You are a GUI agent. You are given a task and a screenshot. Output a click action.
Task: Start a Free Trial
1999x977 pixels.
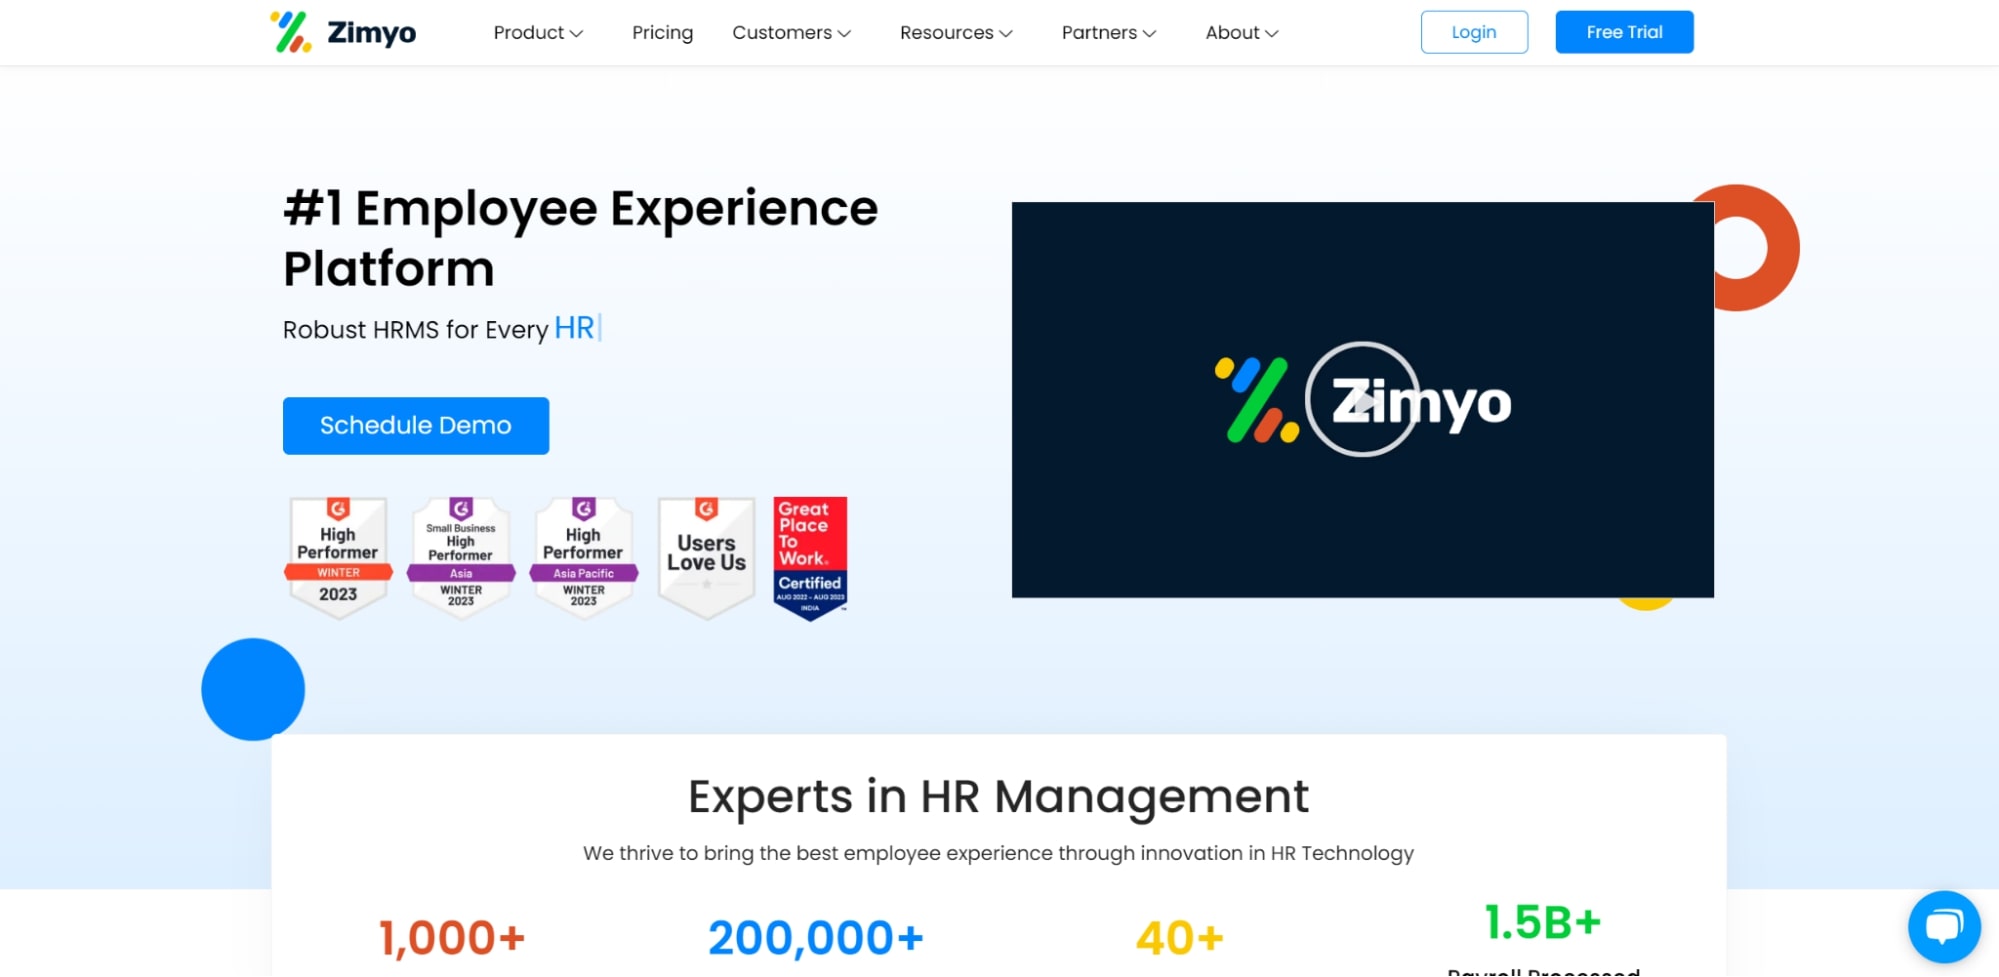(x=1624, y=32)
